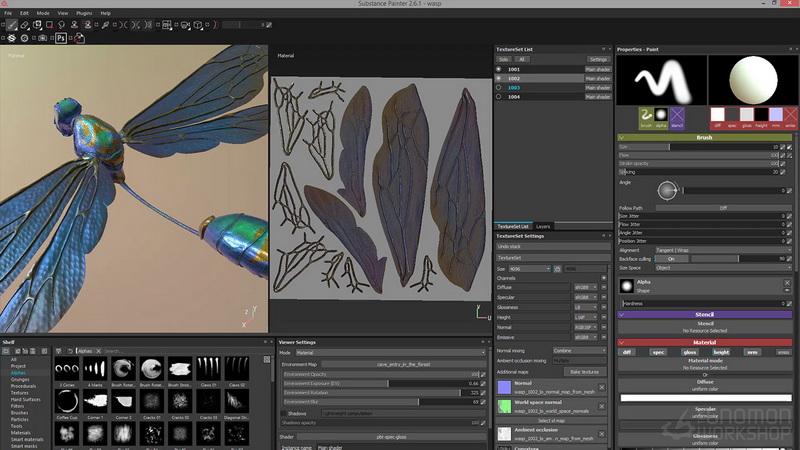Select the Material picker eyedropper tool

(x=105, y=24)
